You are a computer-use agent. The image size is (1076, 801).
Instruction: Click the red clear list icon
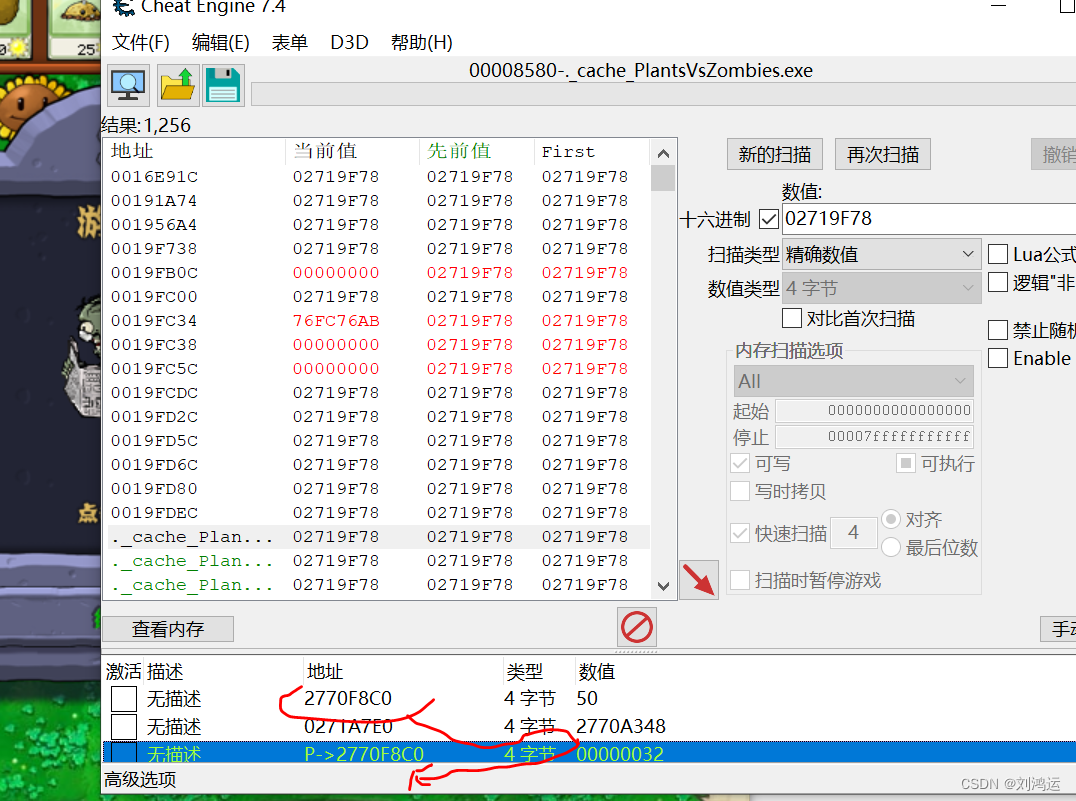tap(637, 627)
